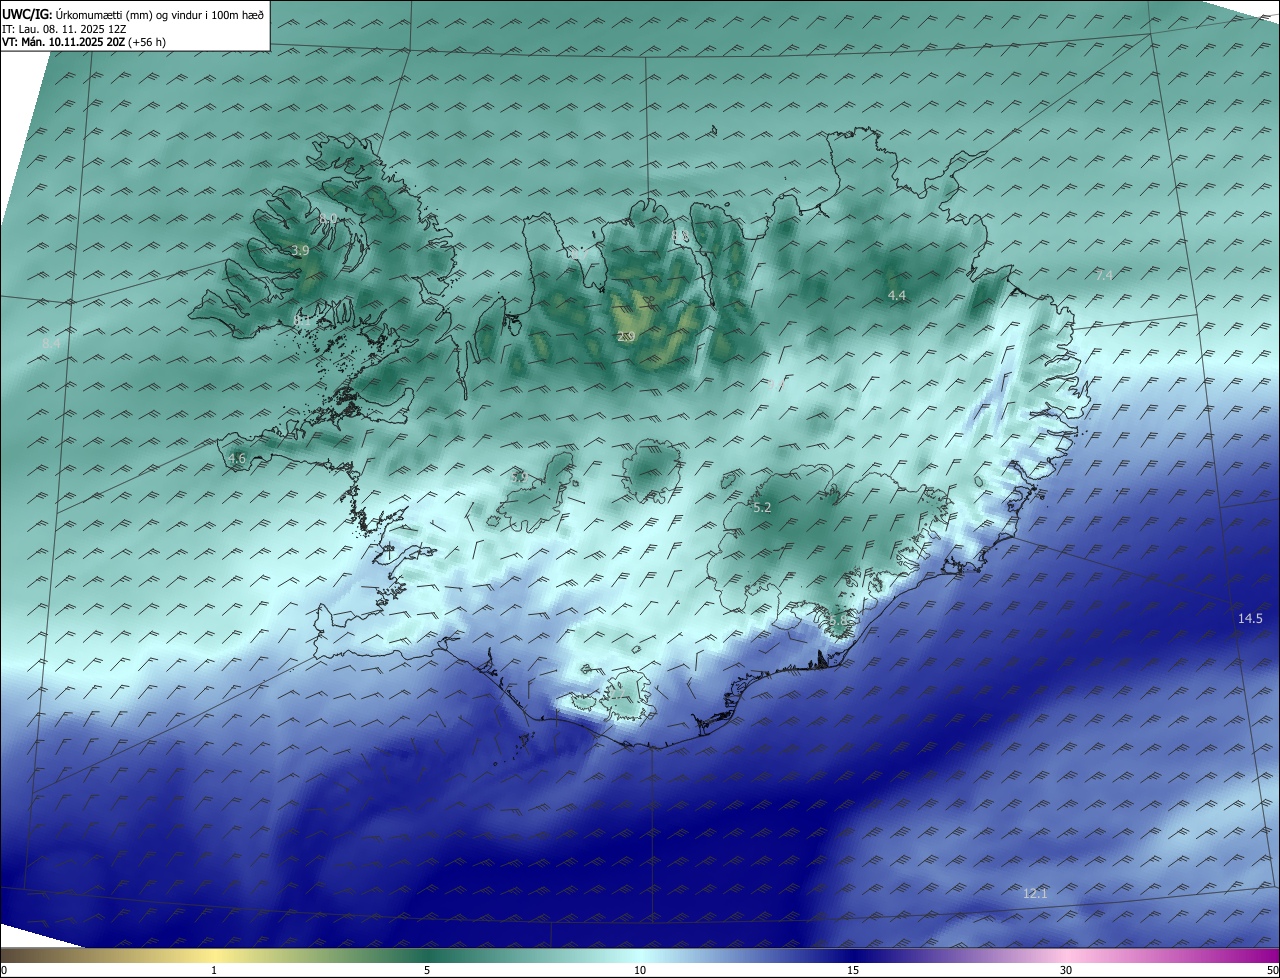Click the colorbar tick label '50'

click(1272, 970)
